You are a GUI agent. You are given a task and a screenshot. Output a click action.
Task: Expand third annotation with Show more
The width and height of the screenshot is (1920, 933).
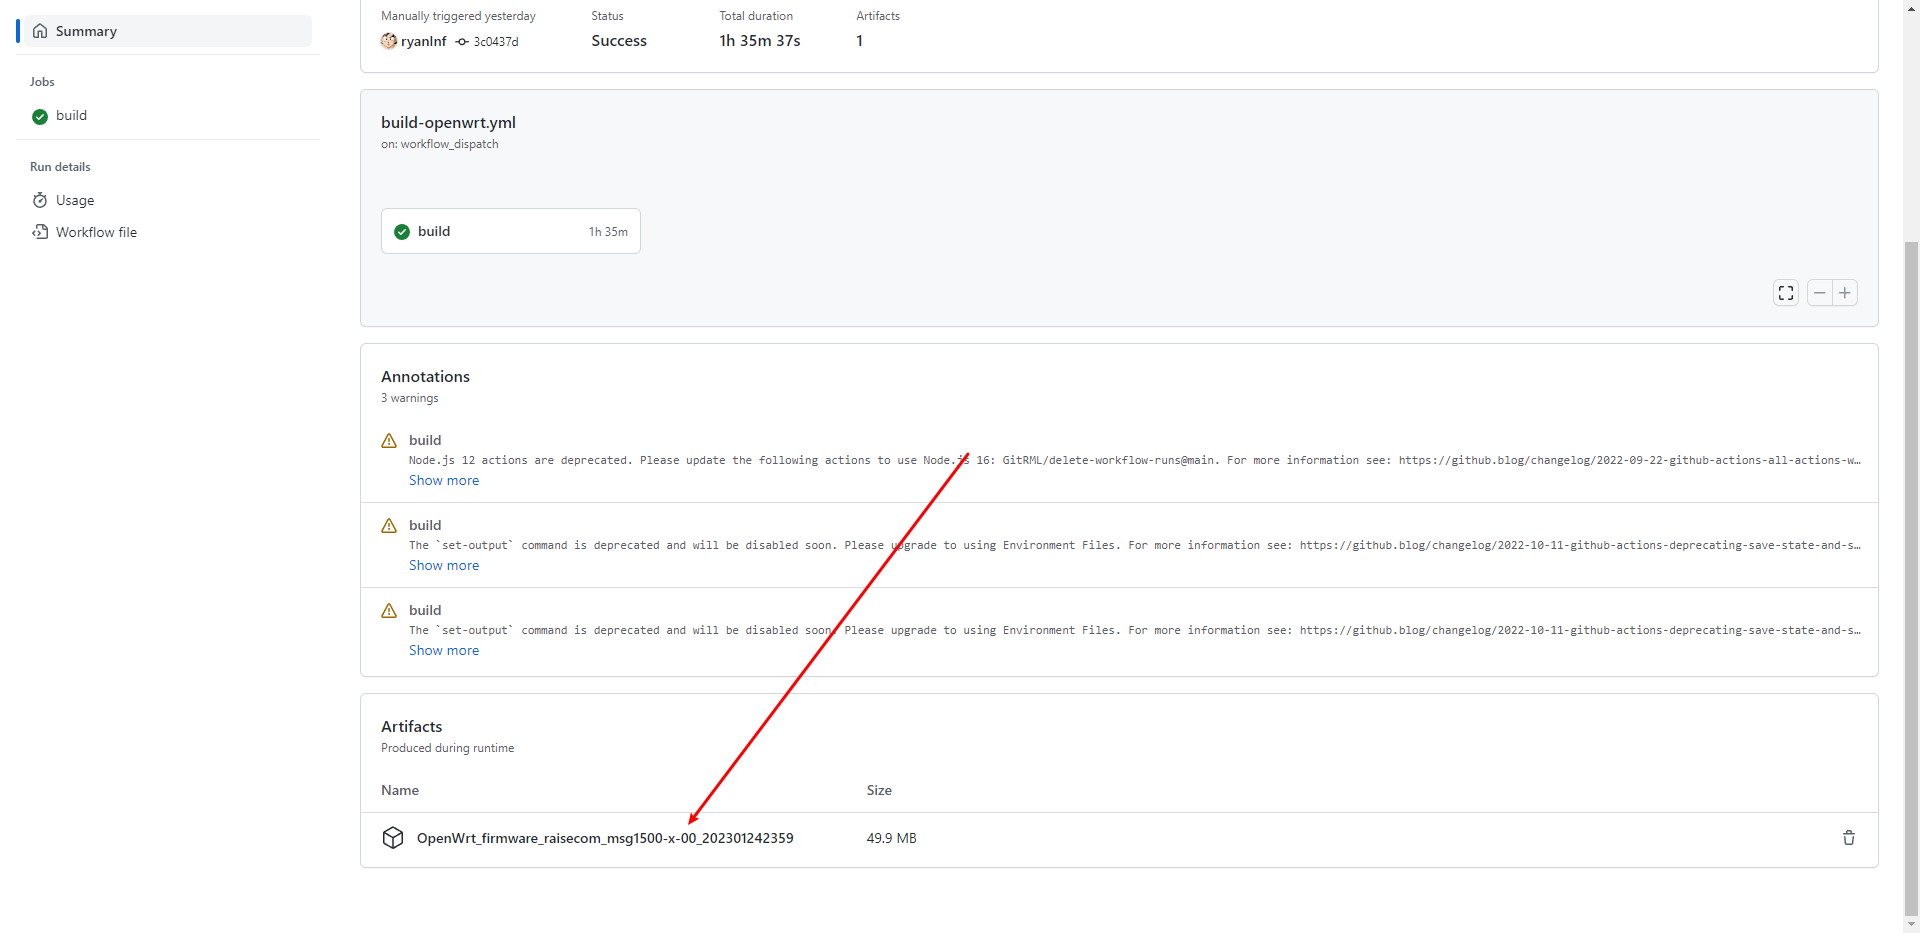click(443, 651)
